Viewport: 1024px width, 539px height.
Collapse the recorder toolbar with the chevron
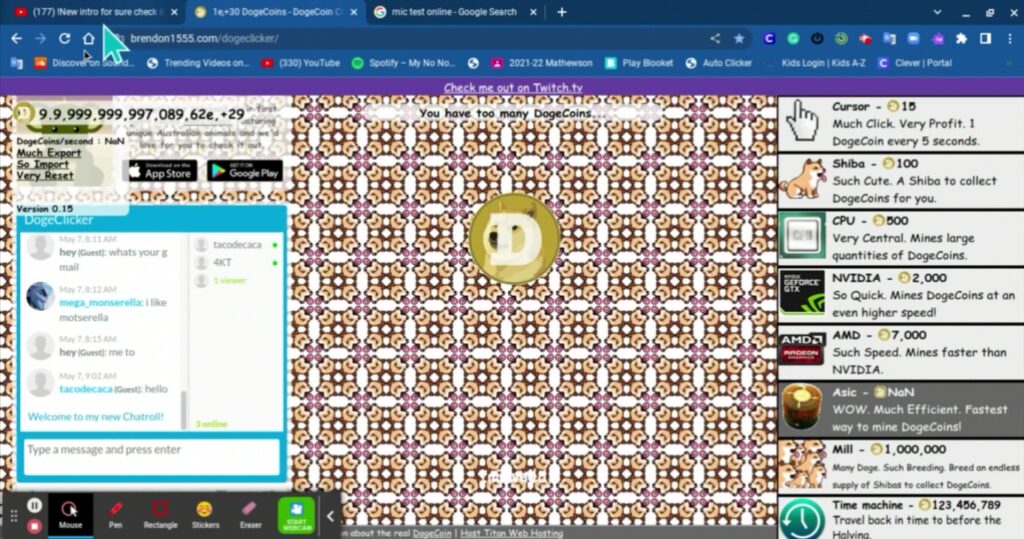(330, 516)
